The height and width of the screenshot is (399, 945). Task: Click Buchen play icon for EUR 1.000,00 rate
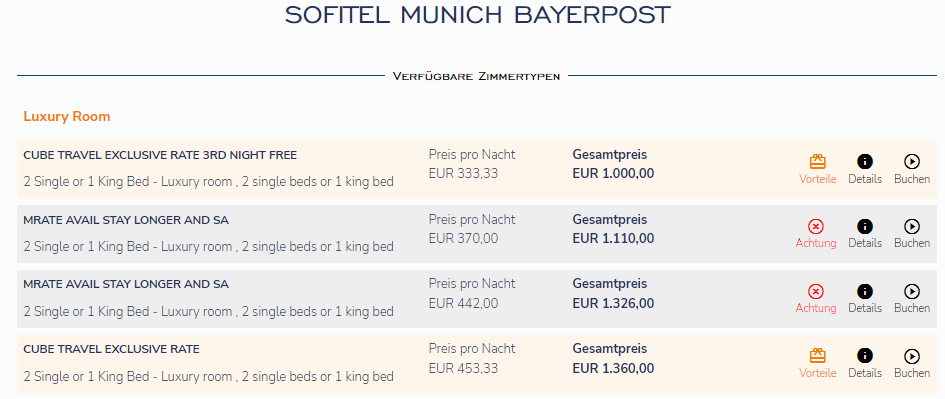pos(912,162)
